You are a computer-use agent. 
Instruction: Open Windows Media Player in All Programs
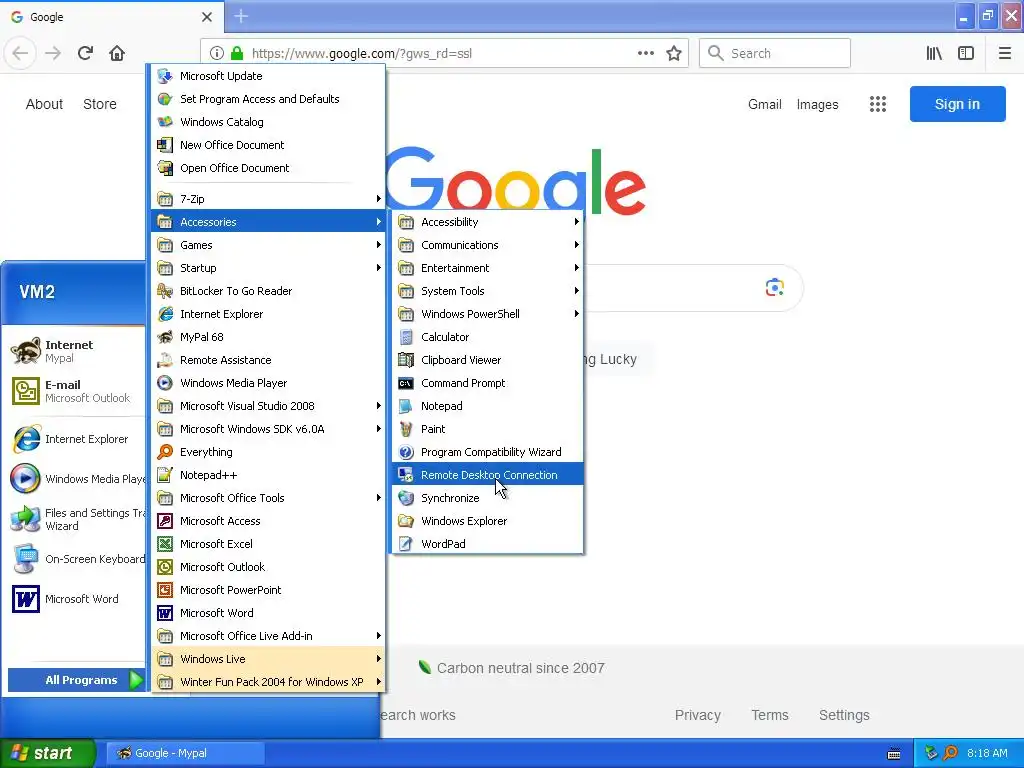[x=268, y=383]
